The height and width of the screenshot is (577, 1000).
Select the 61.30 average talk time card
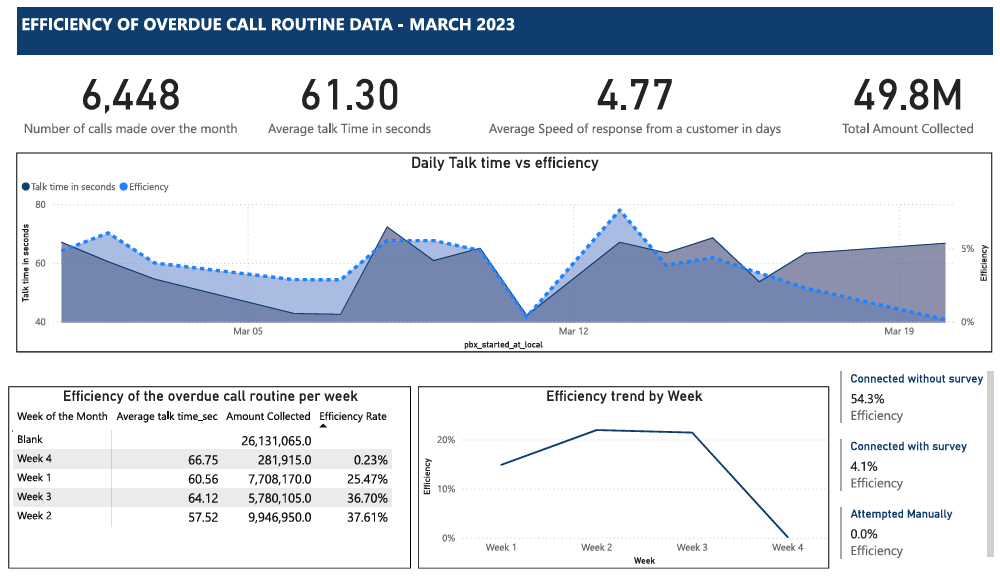coord(349,105)
